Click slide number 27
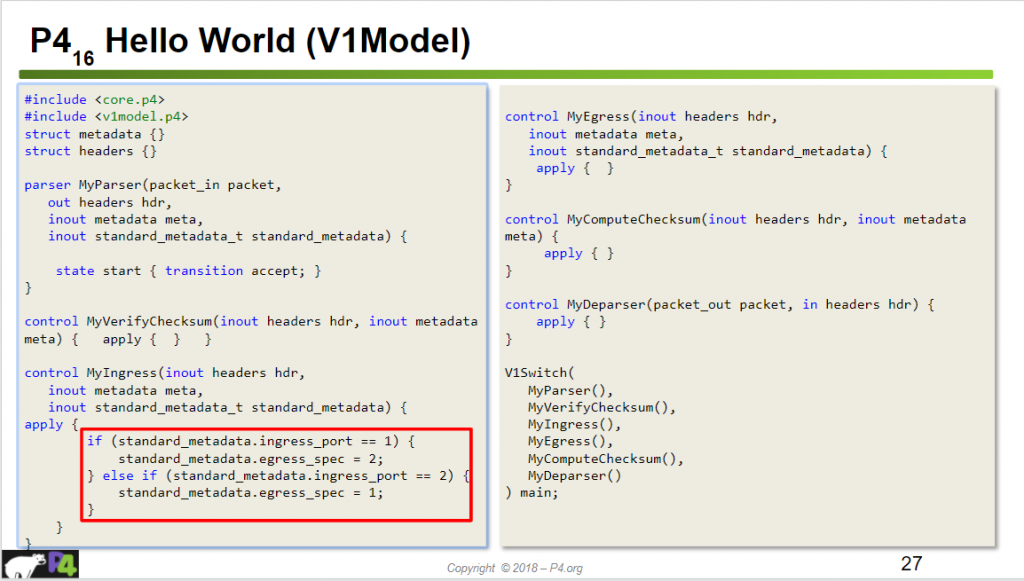The image size is (1024, 581). tap(912, 563)
